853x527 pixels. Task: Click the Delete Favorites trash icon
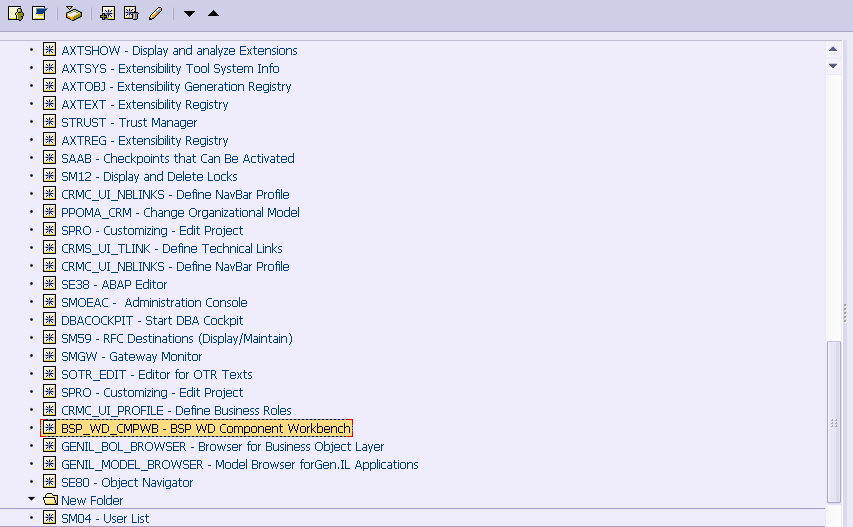[x=131, y=13]
